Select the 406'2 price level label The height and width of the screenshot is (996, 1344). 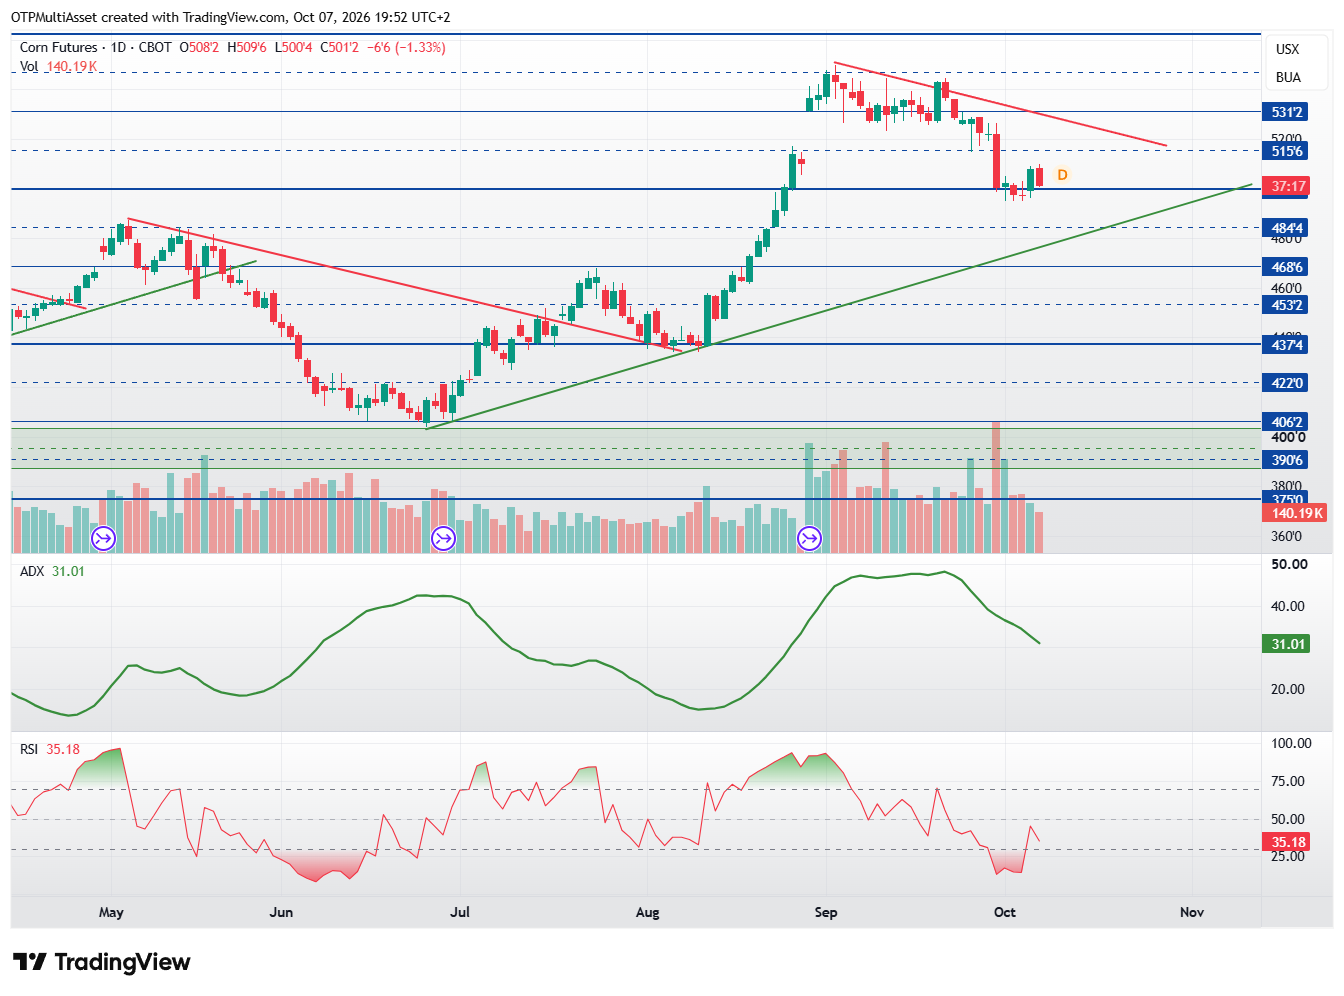(x=1286, y=422)
